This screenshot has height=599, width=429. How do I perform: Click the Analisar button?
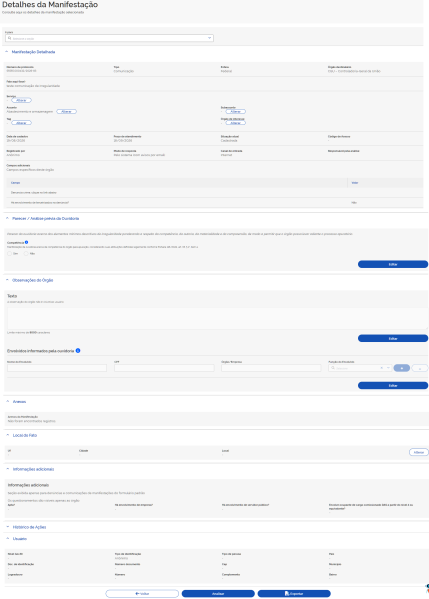coord(218,593)
